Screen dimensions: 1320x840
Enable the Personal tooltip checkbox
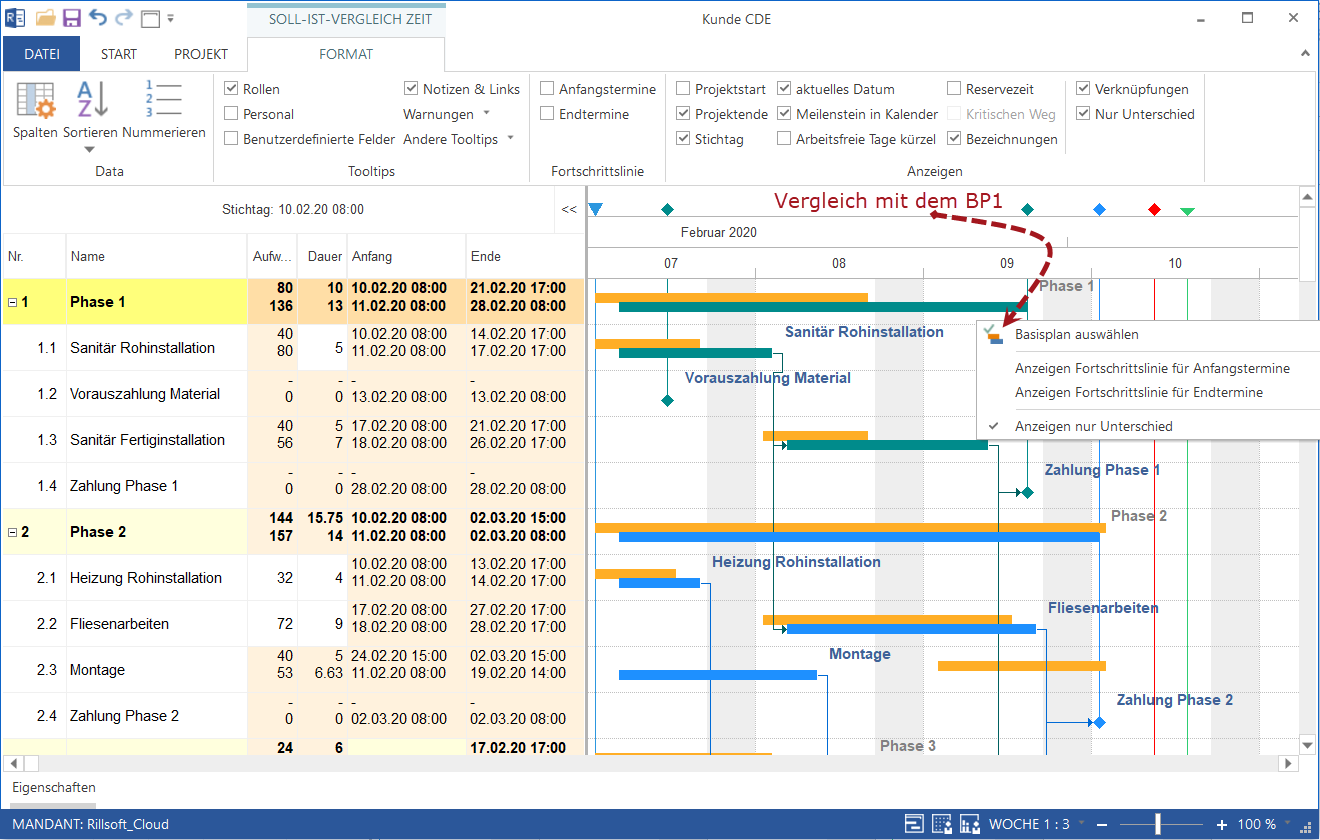click(231, 114)
